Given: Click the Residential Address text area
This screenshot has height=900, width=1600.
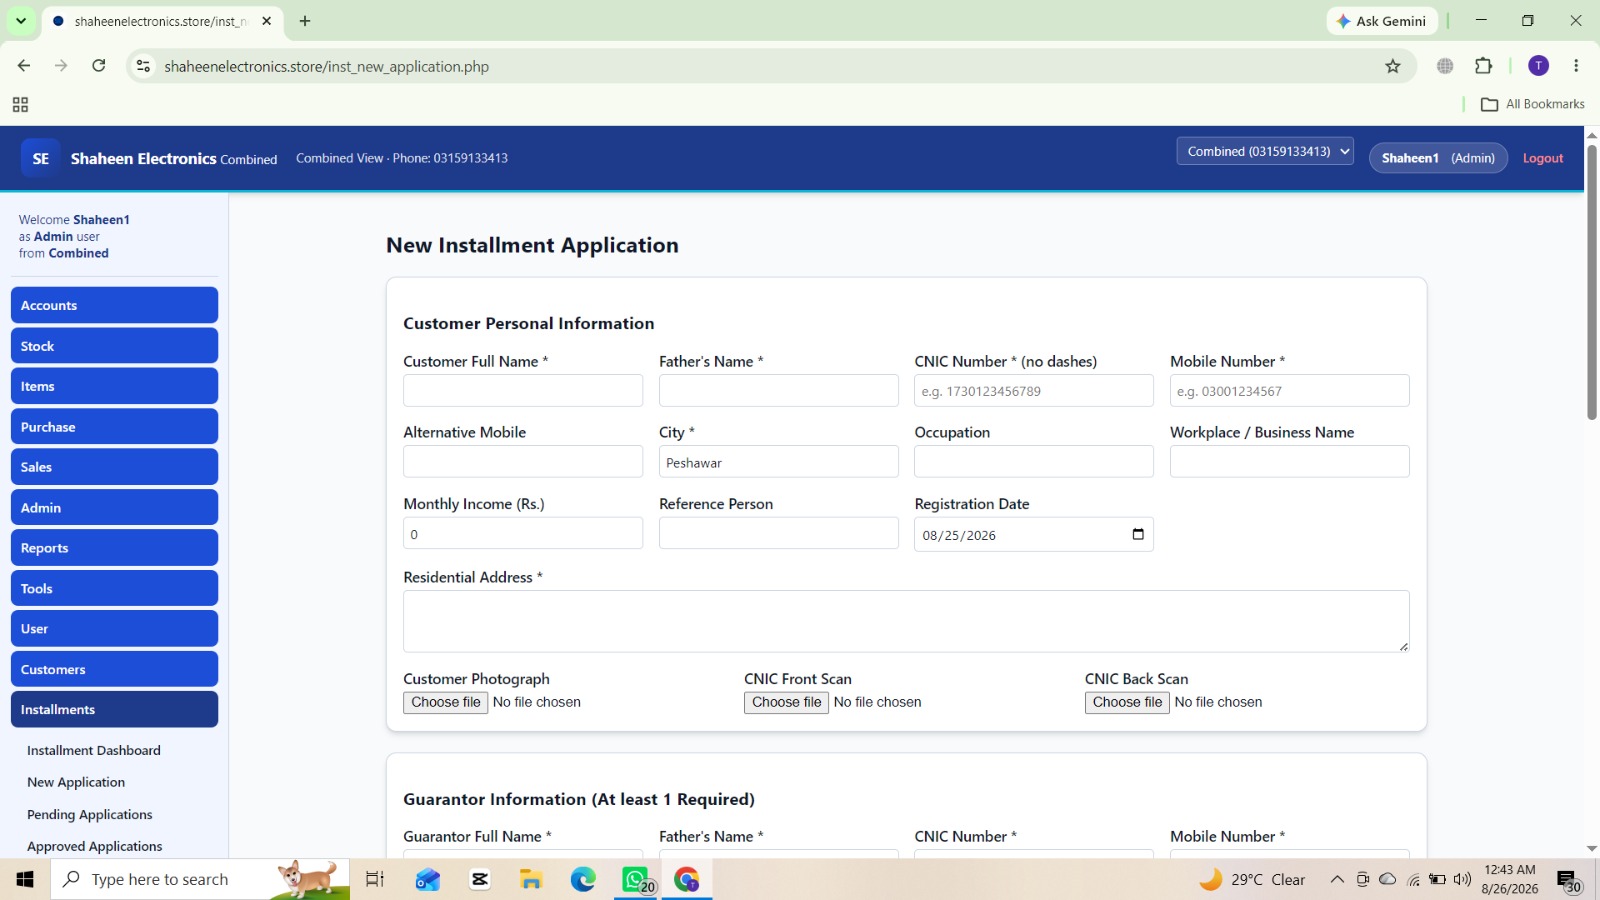Looking at the screenshot, I should (906, 621).
